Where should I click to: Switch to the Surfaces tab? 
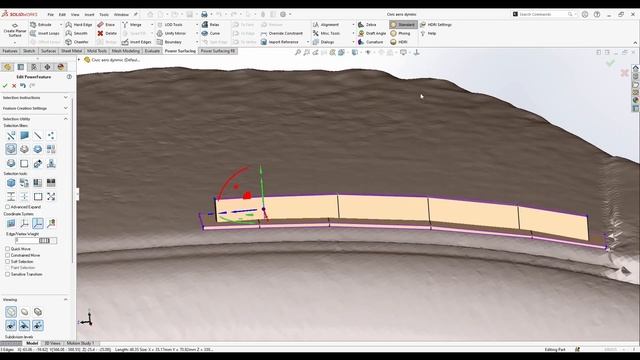pos(48,51)
